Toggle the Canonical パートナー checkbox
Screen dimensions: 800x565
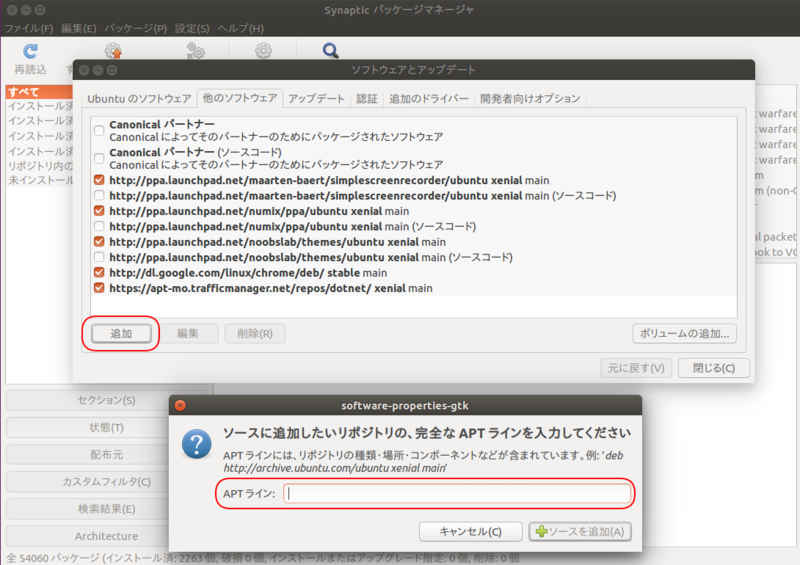(x=99, y=131)
